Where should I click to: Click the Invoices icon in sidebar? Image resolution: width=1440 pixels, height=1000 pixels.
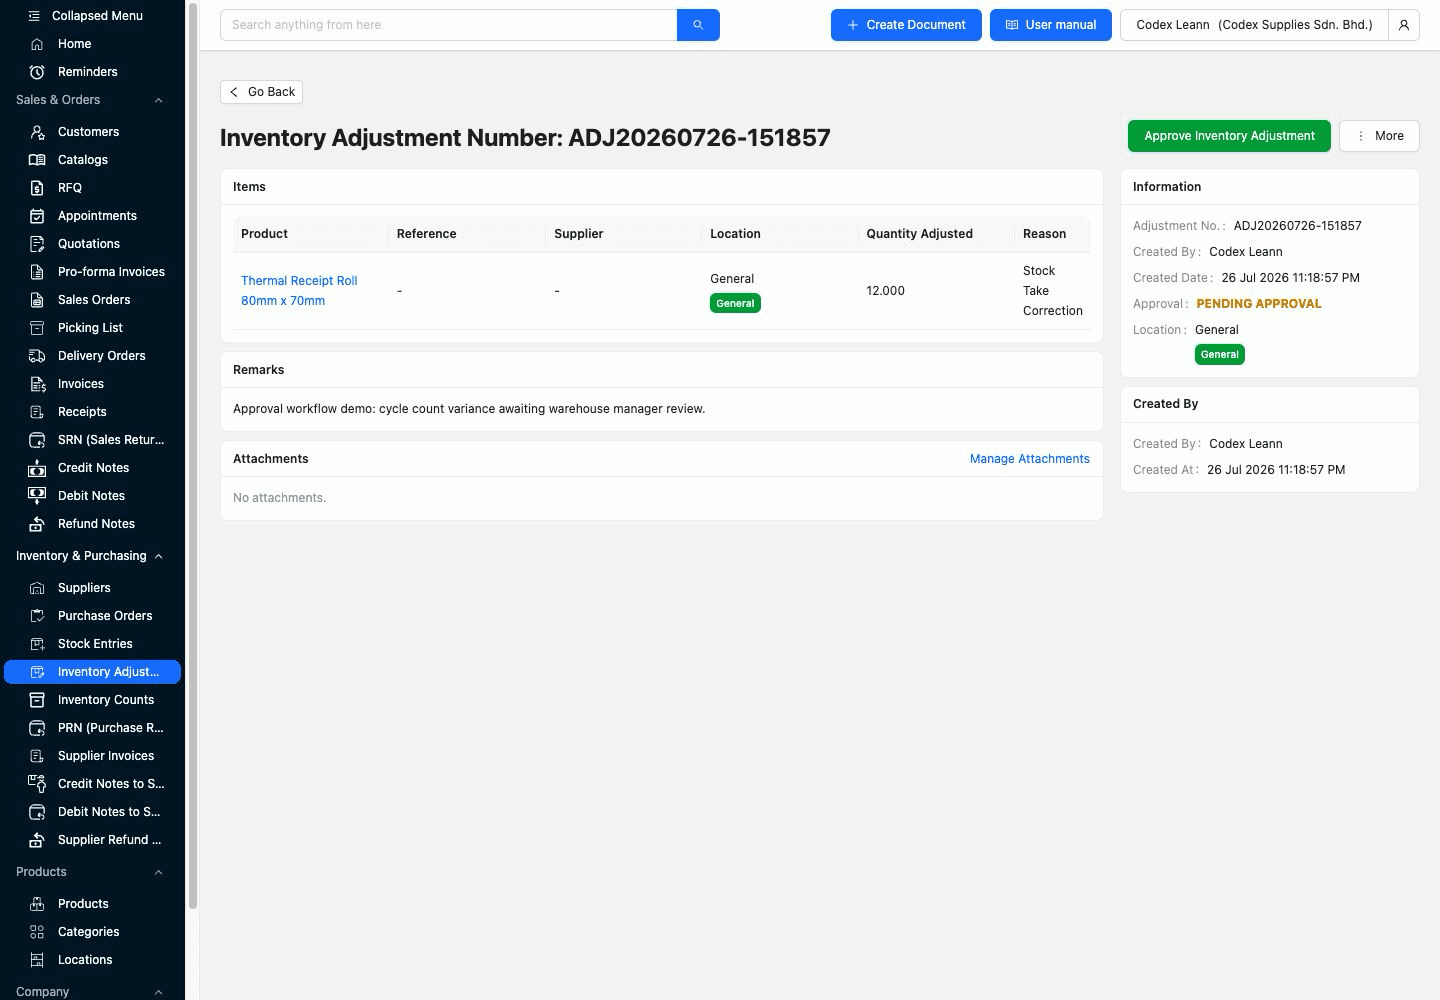[x=37, y=384]
